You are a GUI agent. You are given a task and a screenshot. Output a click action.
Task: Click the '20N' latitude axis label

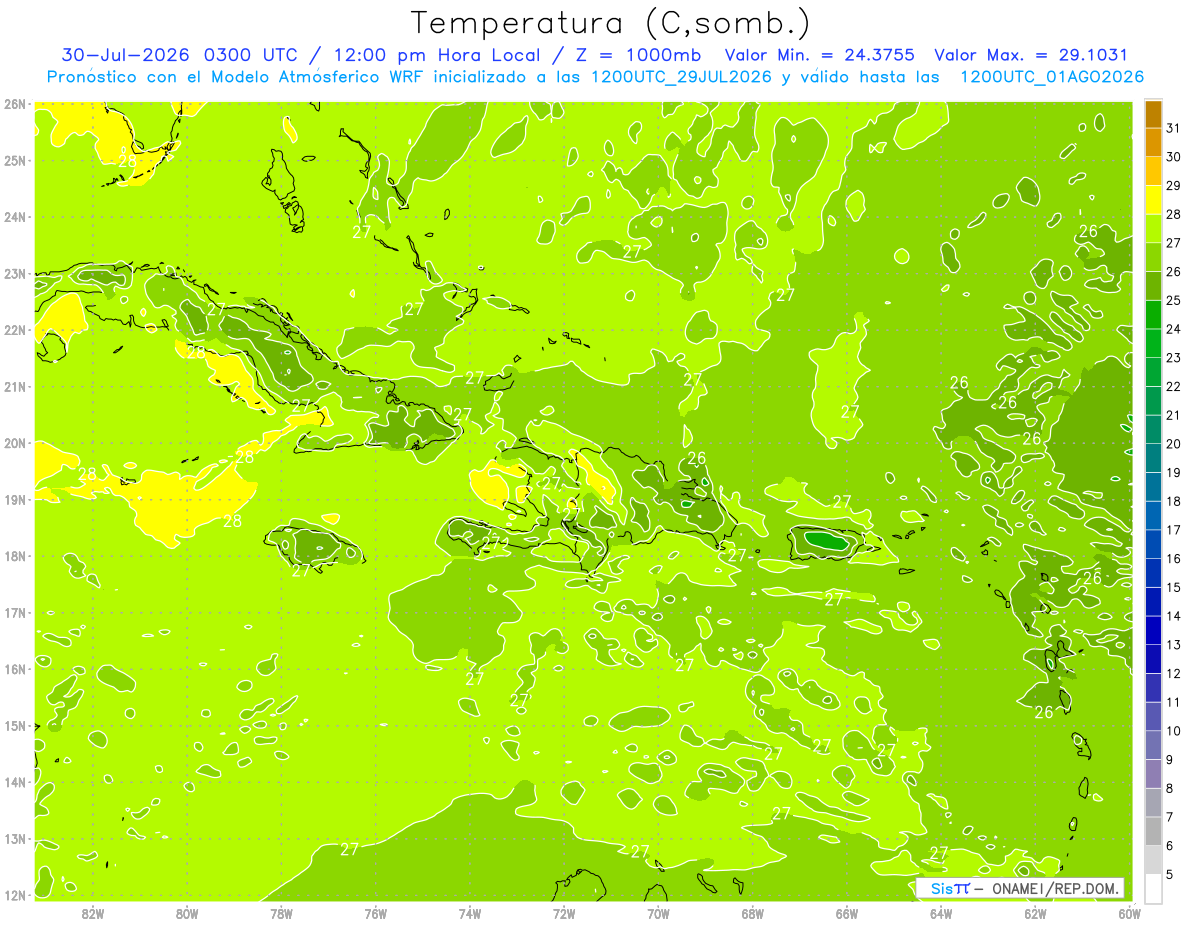(x=15, y=443)
